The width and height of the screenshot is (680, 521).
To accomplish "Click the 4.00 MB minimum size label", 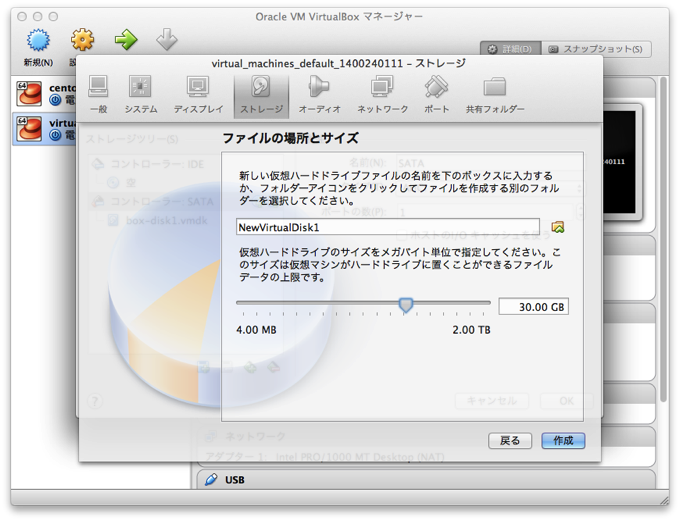I will pos(256,330).
